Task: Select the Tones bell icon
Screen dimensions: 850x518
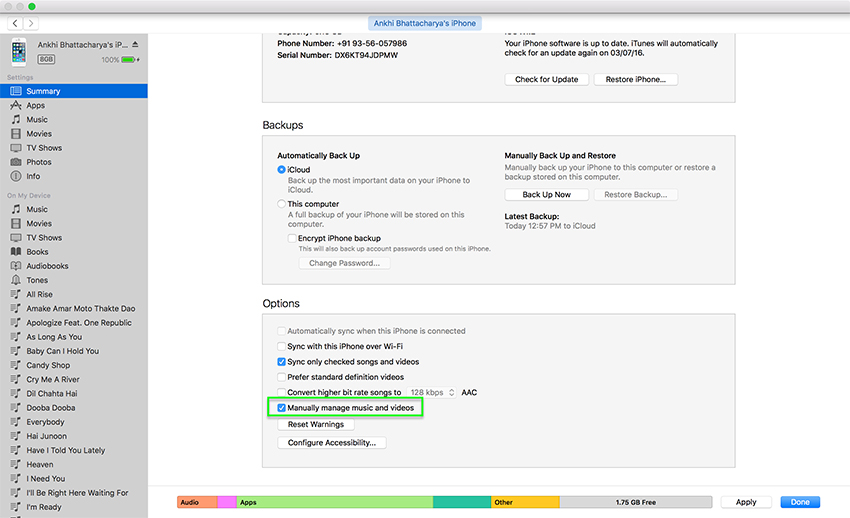Action: coord(16,280)
